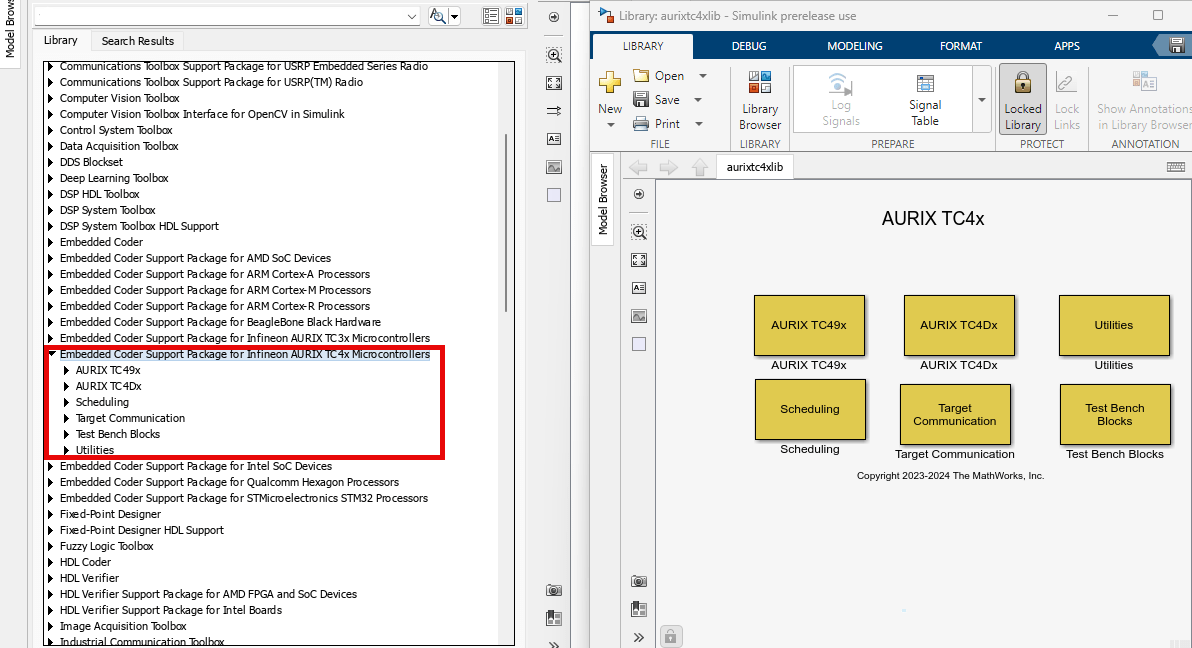Click the viewmarks icon in library palette
Image resolution: width=1192 pixels, height=648 pixels.
coord(639,609)
